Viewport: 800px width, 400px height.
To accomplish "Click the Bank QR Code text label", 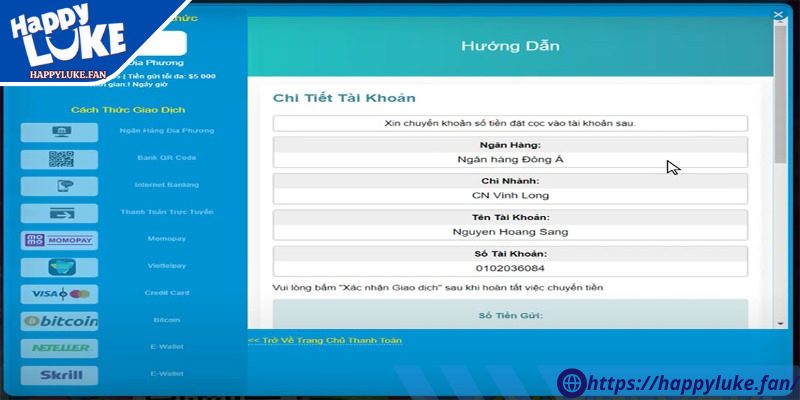I will tap(167, 158).
